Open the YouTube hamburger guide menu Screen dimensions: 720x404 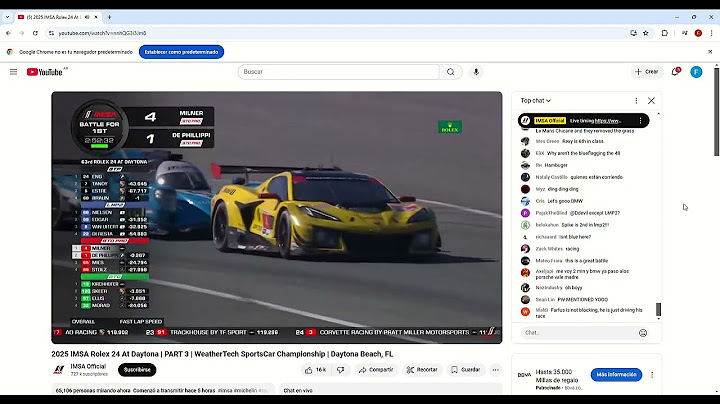pyautogui.click(x=13, y=72)
